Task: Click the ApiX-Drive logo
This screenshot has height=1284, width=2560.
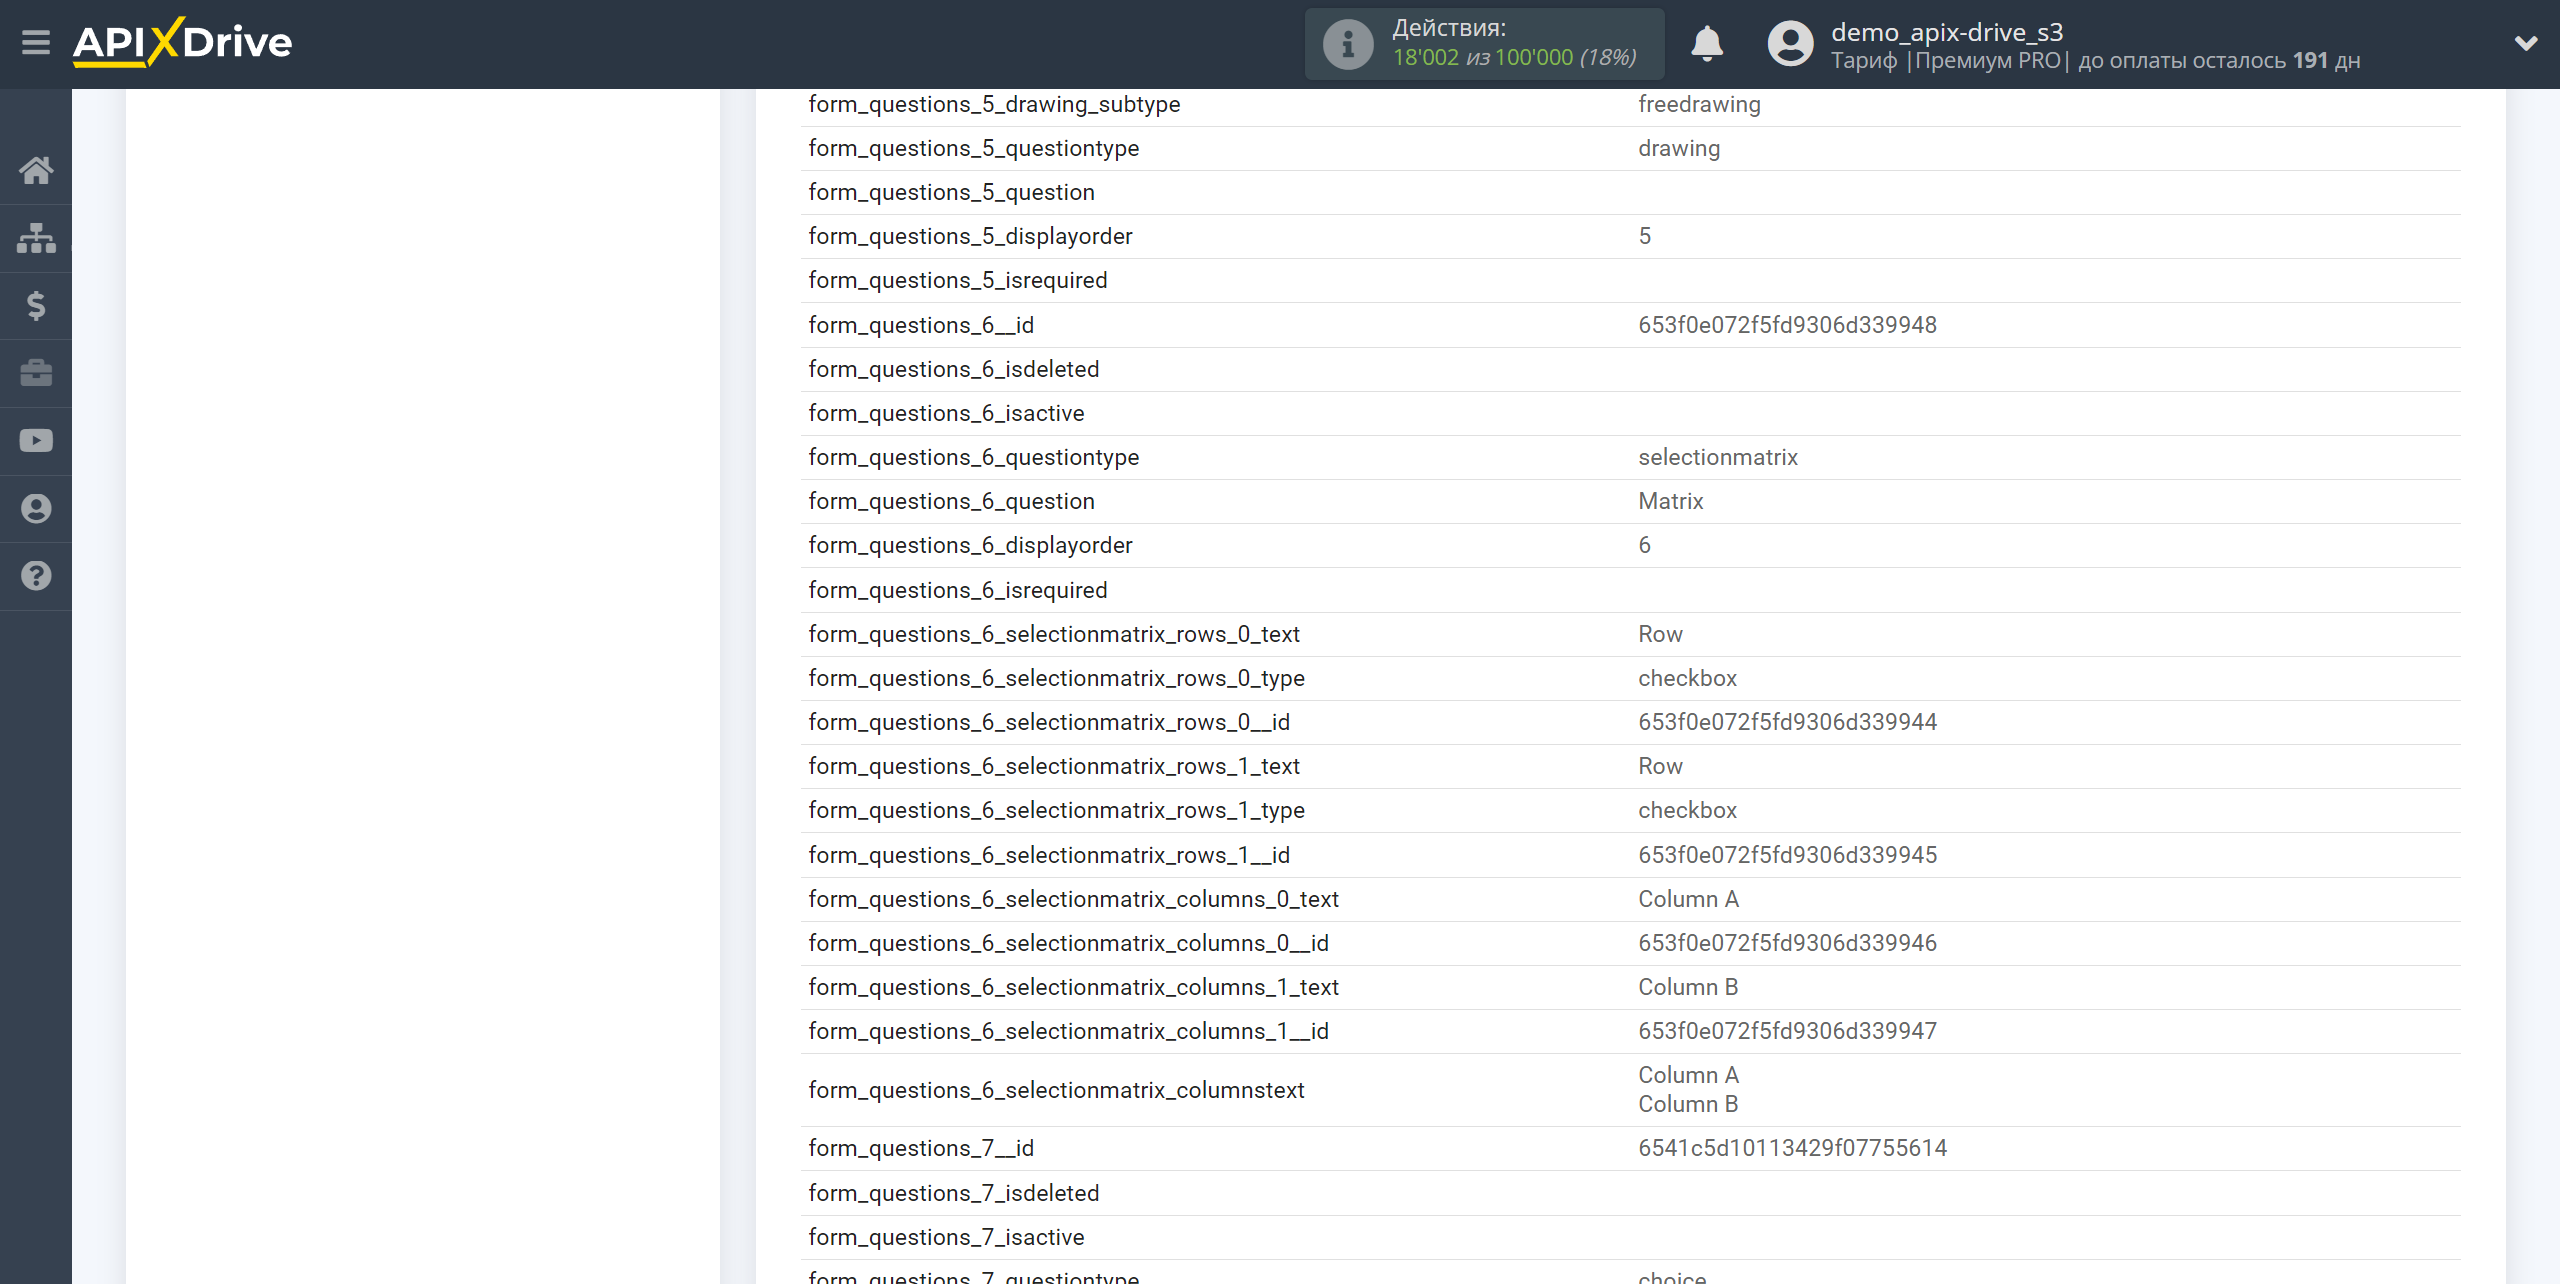Action: coord(183,42)
